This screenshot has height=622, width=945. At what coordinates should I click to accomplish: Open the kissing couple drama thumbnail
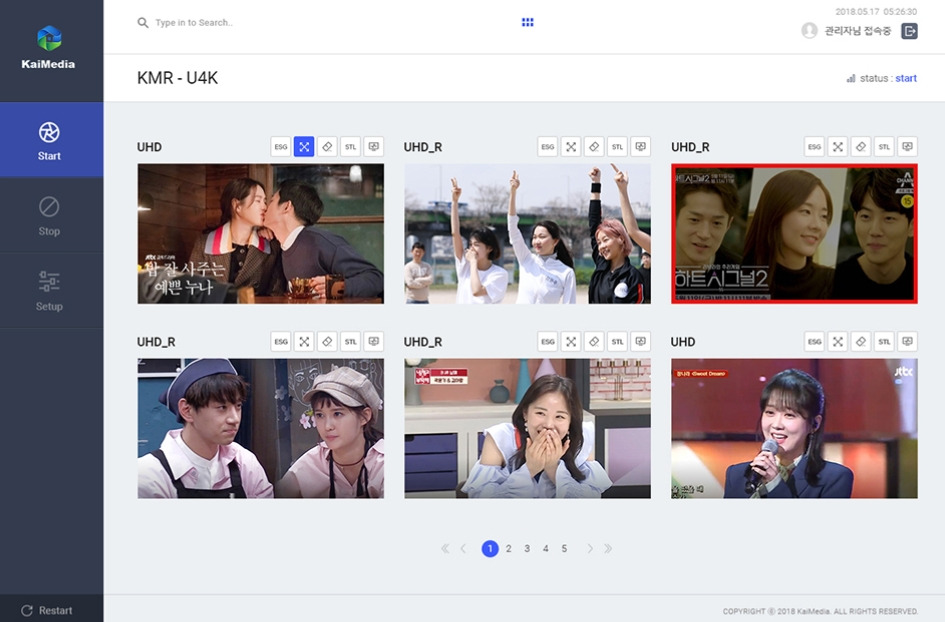pos(260,233)
